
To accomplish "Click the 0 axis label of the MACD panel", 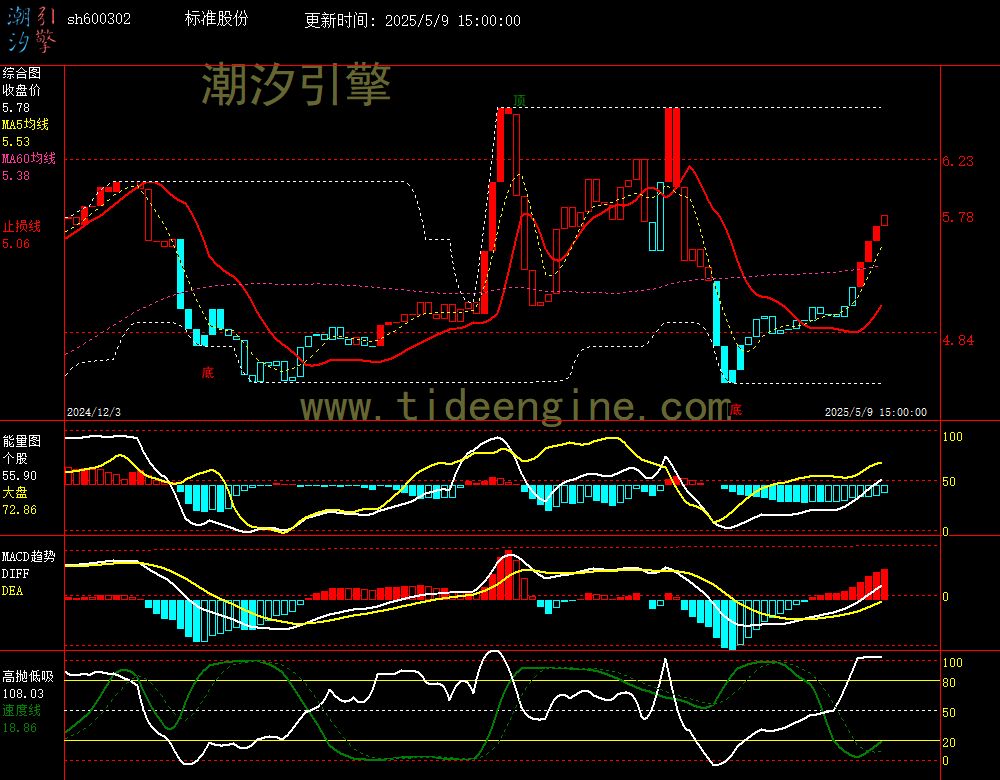I will coord(945,597).
